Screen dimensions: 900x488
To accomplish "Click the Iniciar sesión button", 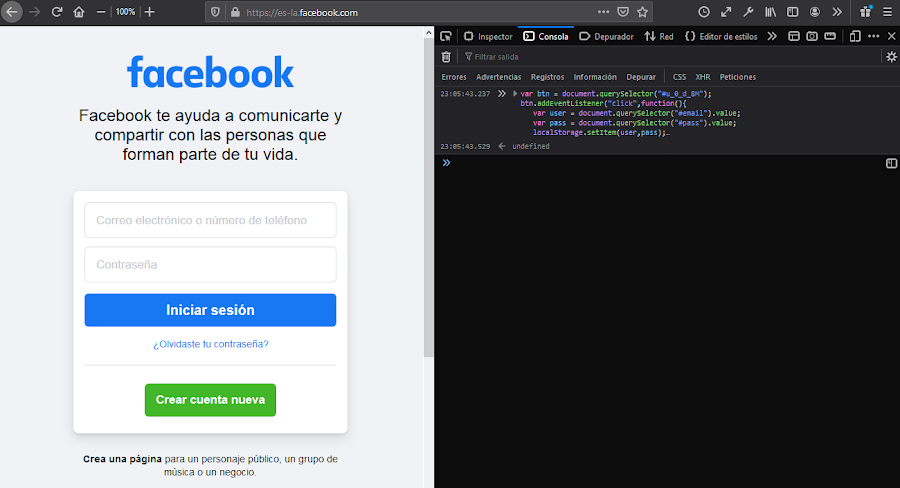I will pos(210,310).
